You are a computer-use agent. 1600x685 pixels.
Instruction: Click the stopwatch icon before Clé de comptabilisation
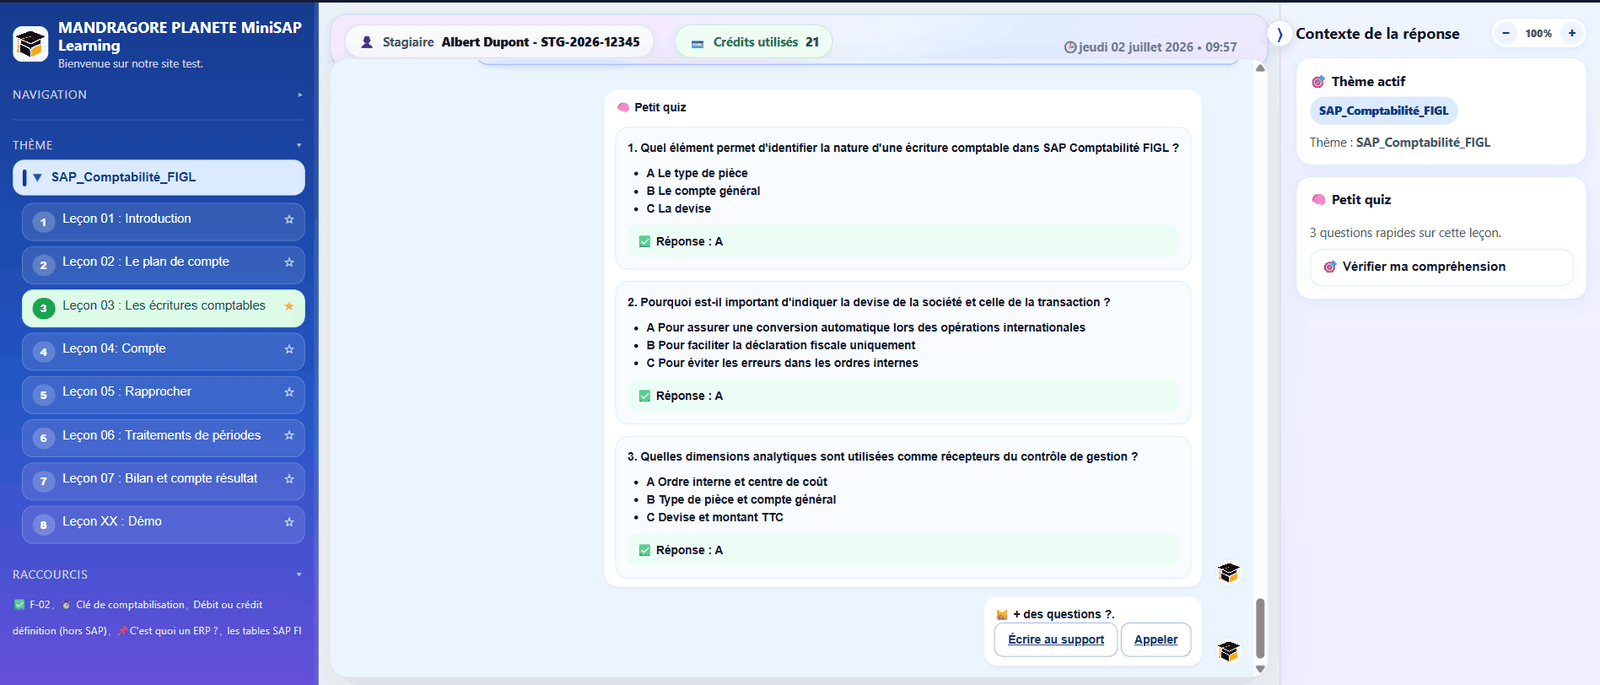coord(66,605)
